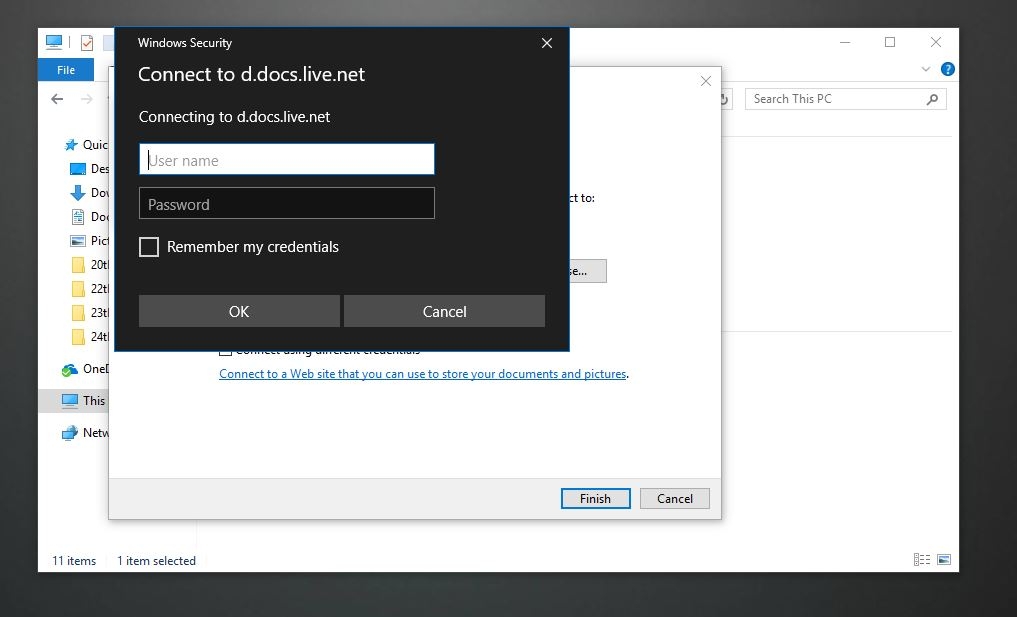1017x617 pixels.
Task: Enable the Remember my credentials checkbox
Action: 149,246
